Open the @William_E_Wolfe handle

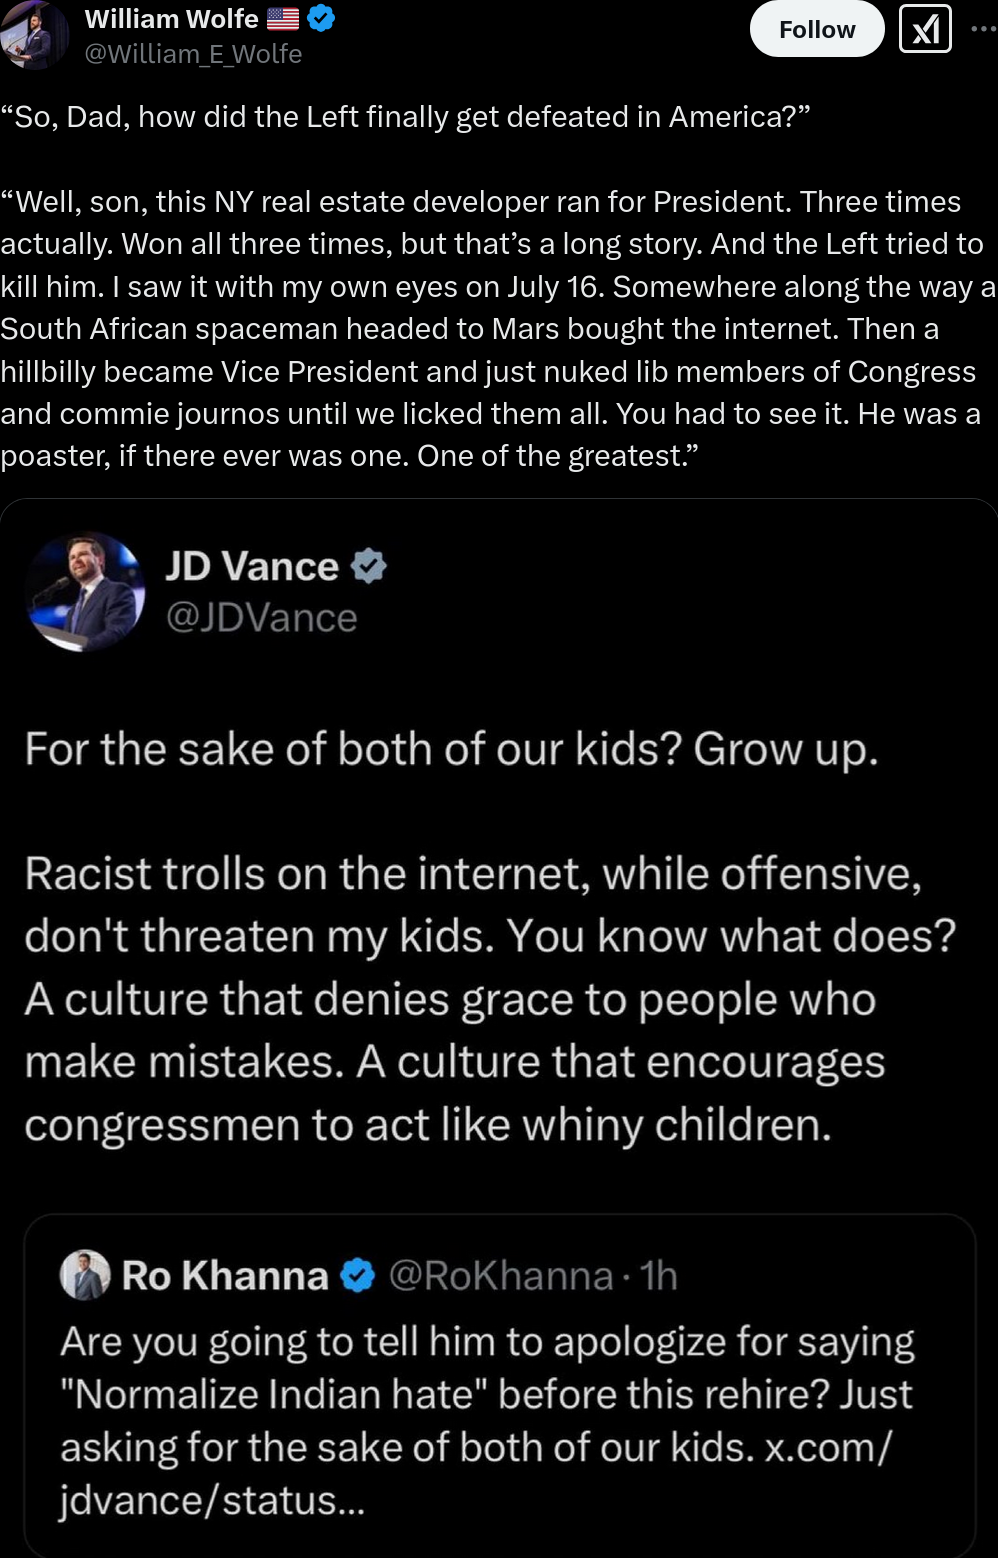pyautogui.click(x=193, y=54)
